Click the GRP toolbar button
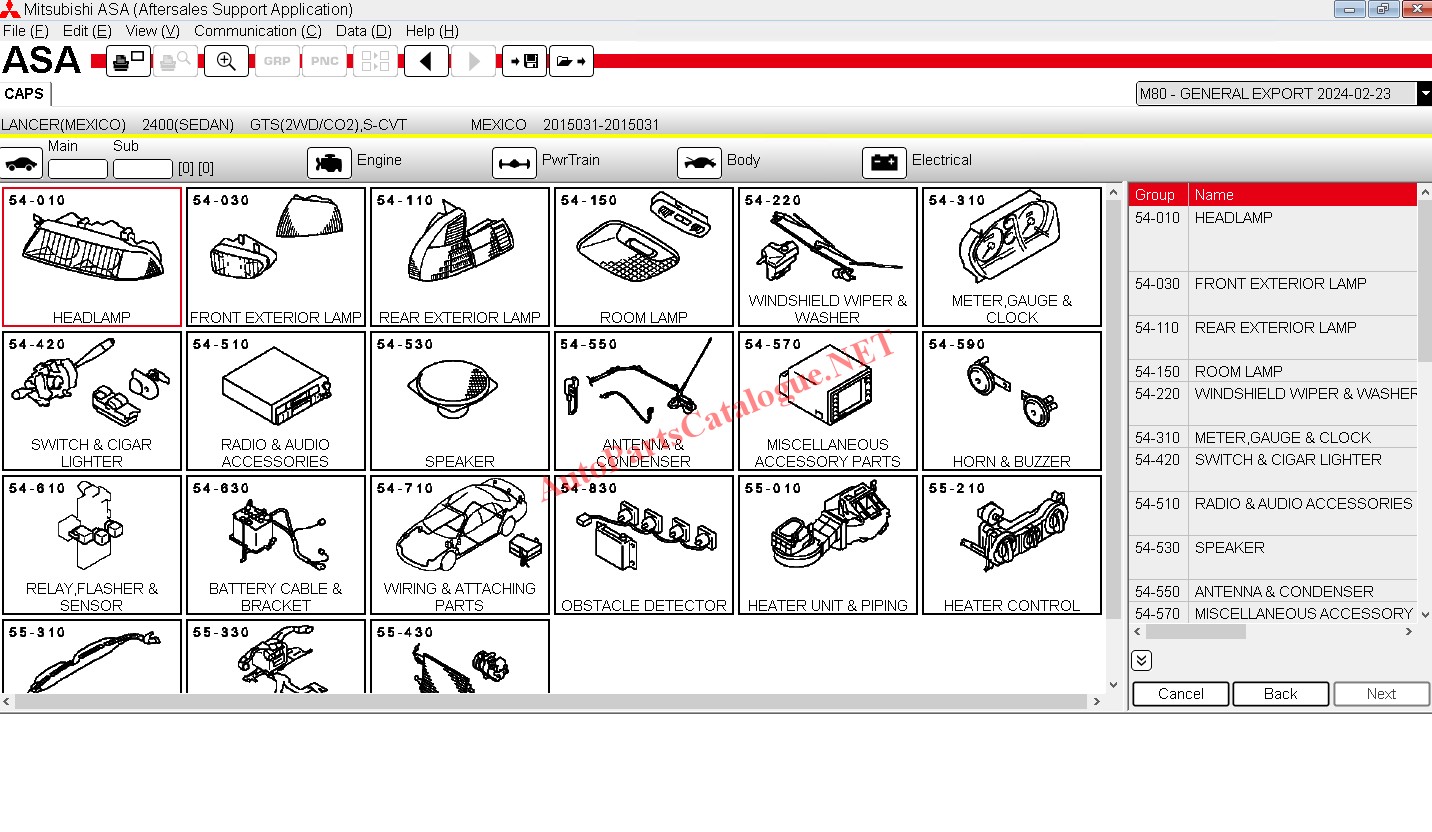Screen dimensions: 1432x832 277,61
